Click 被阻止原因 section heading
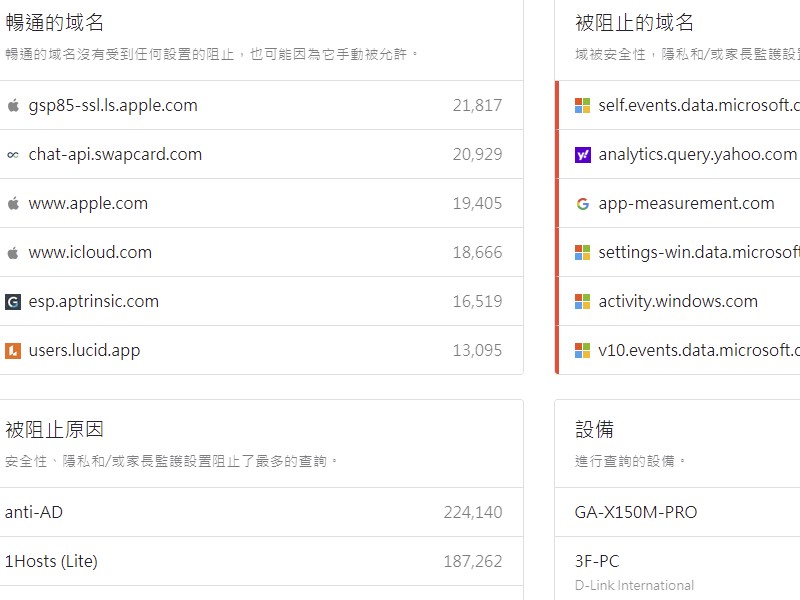Viewport: 800px width, 600px height. 55,430
